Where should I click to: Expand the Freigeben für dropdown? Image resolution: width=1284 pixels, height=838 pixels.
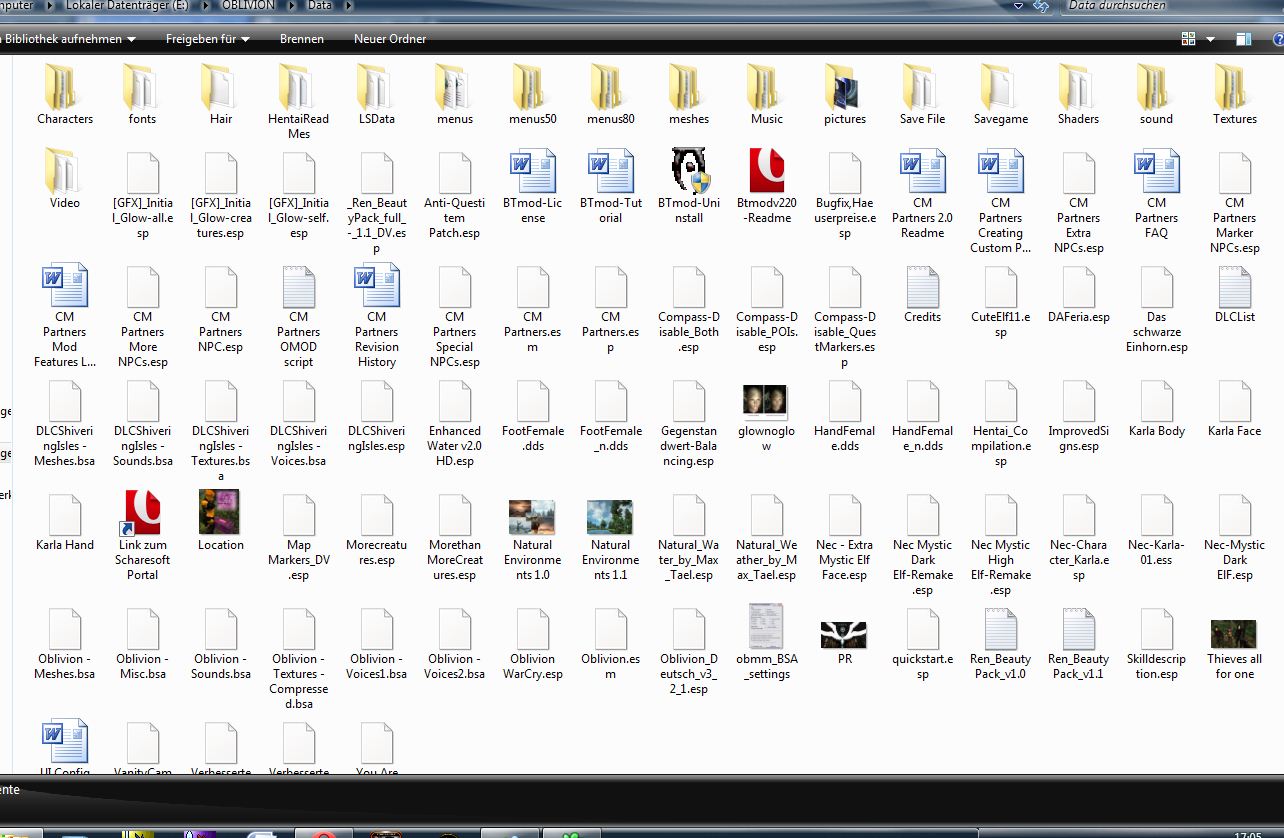[207, 39]
